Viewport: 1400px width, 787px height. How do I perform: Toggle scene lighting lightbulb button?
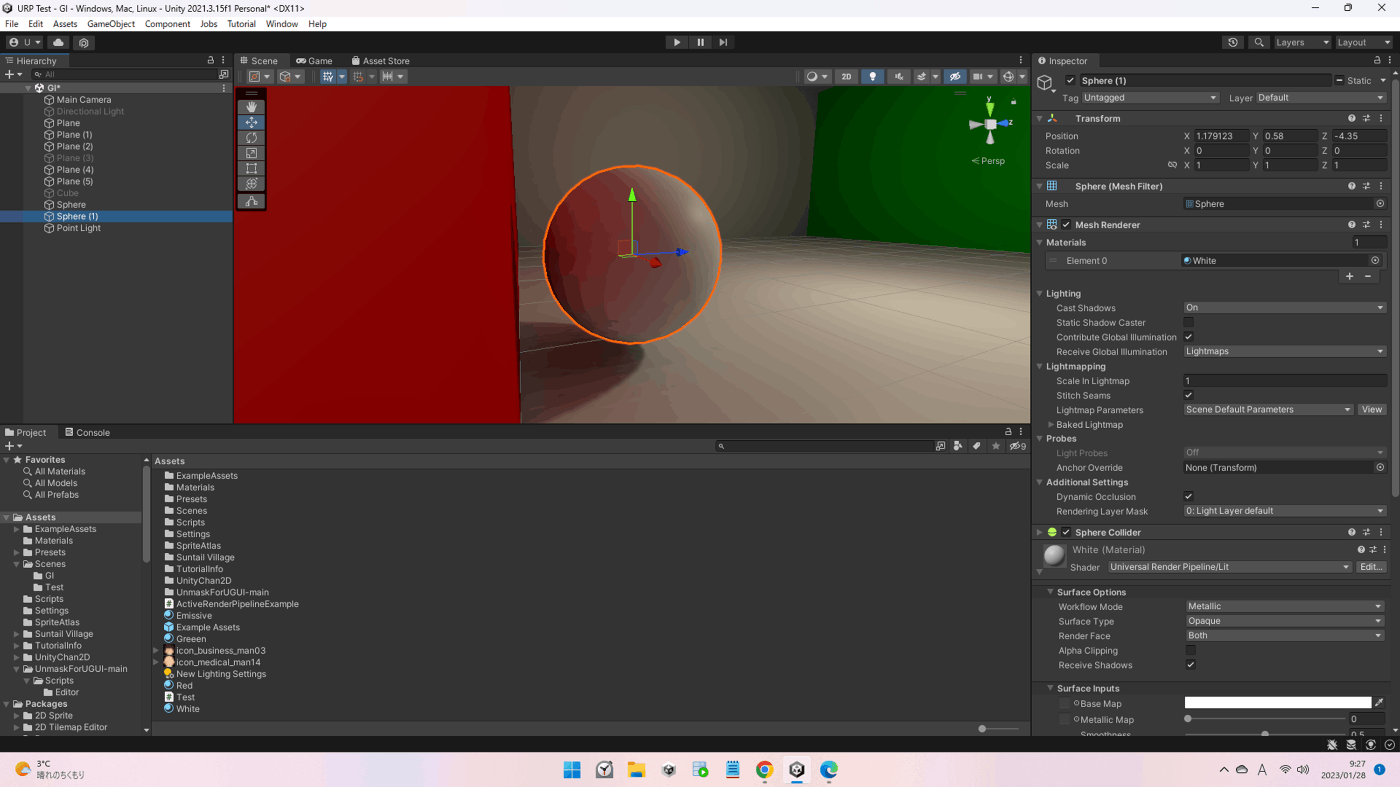click(x=872, y=76)
